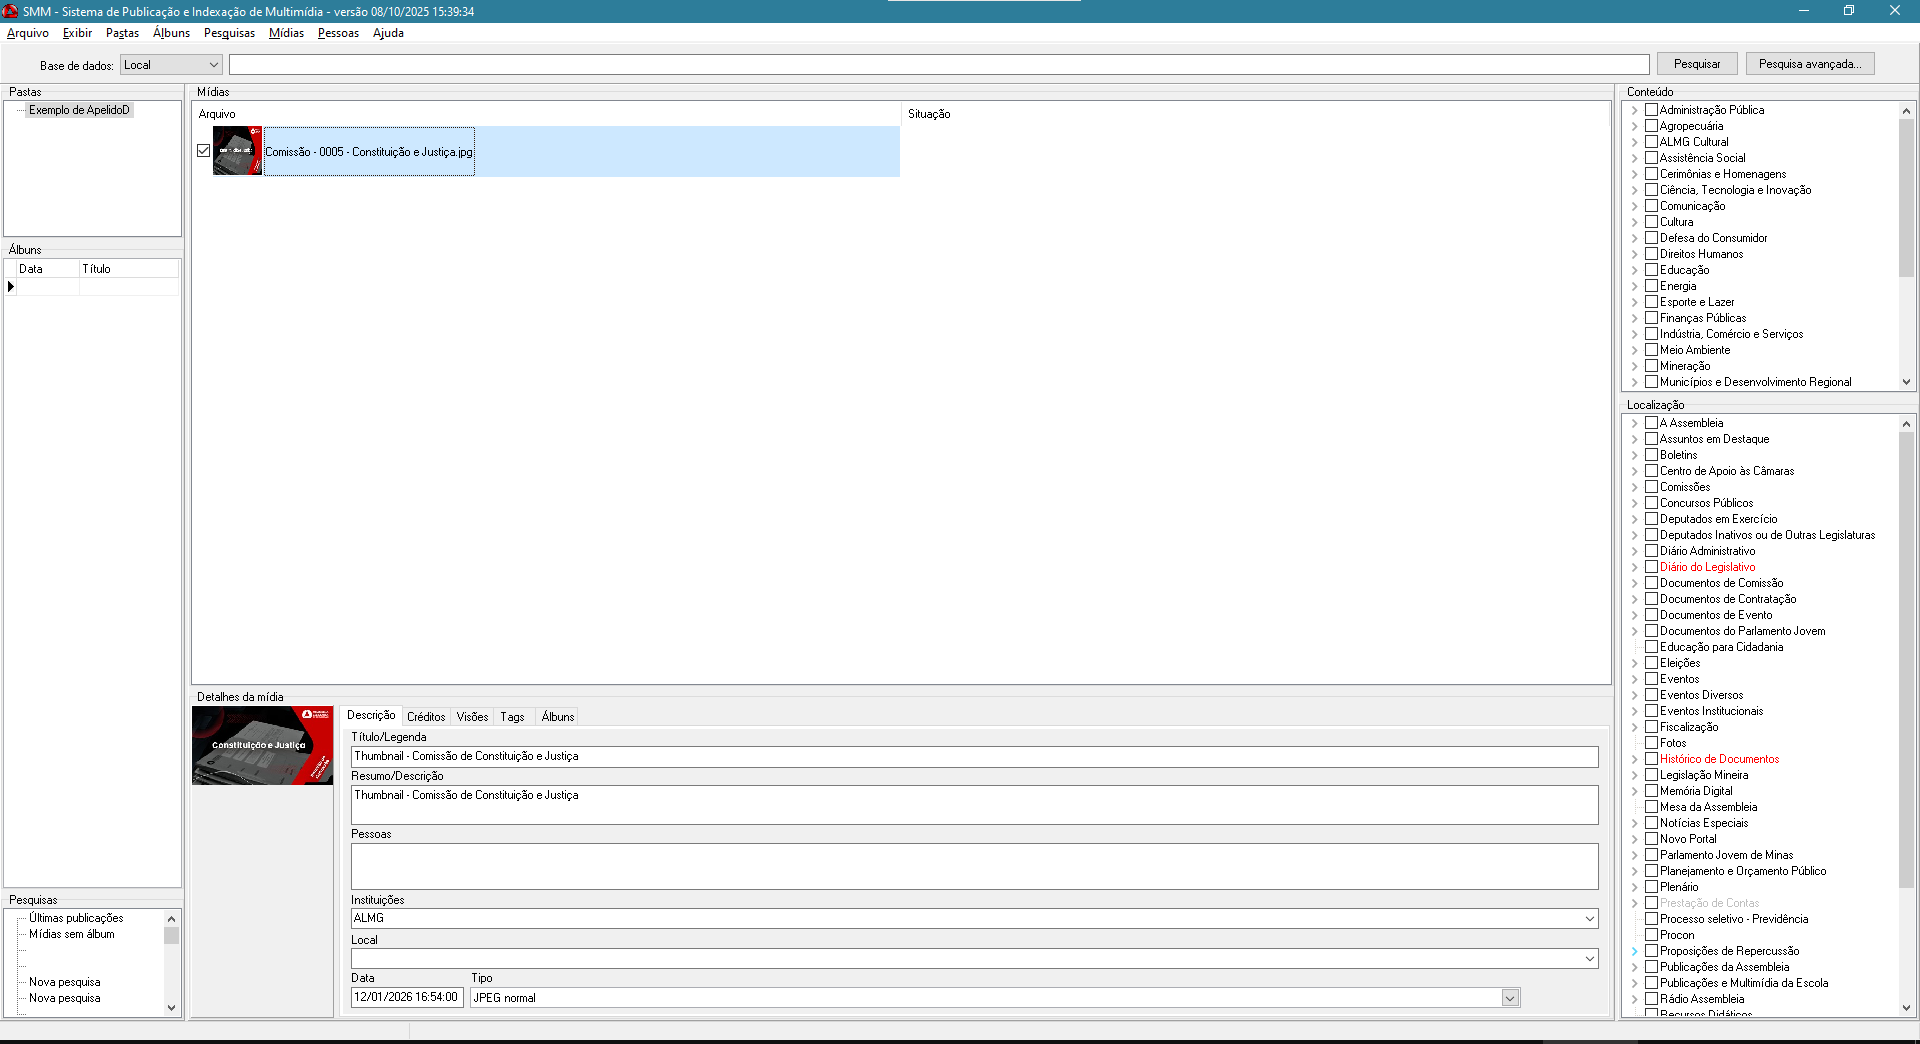Open the Tipo JPEG normal dropdown arrow
The image size is (1920, 1044).
click(1510, 998)
